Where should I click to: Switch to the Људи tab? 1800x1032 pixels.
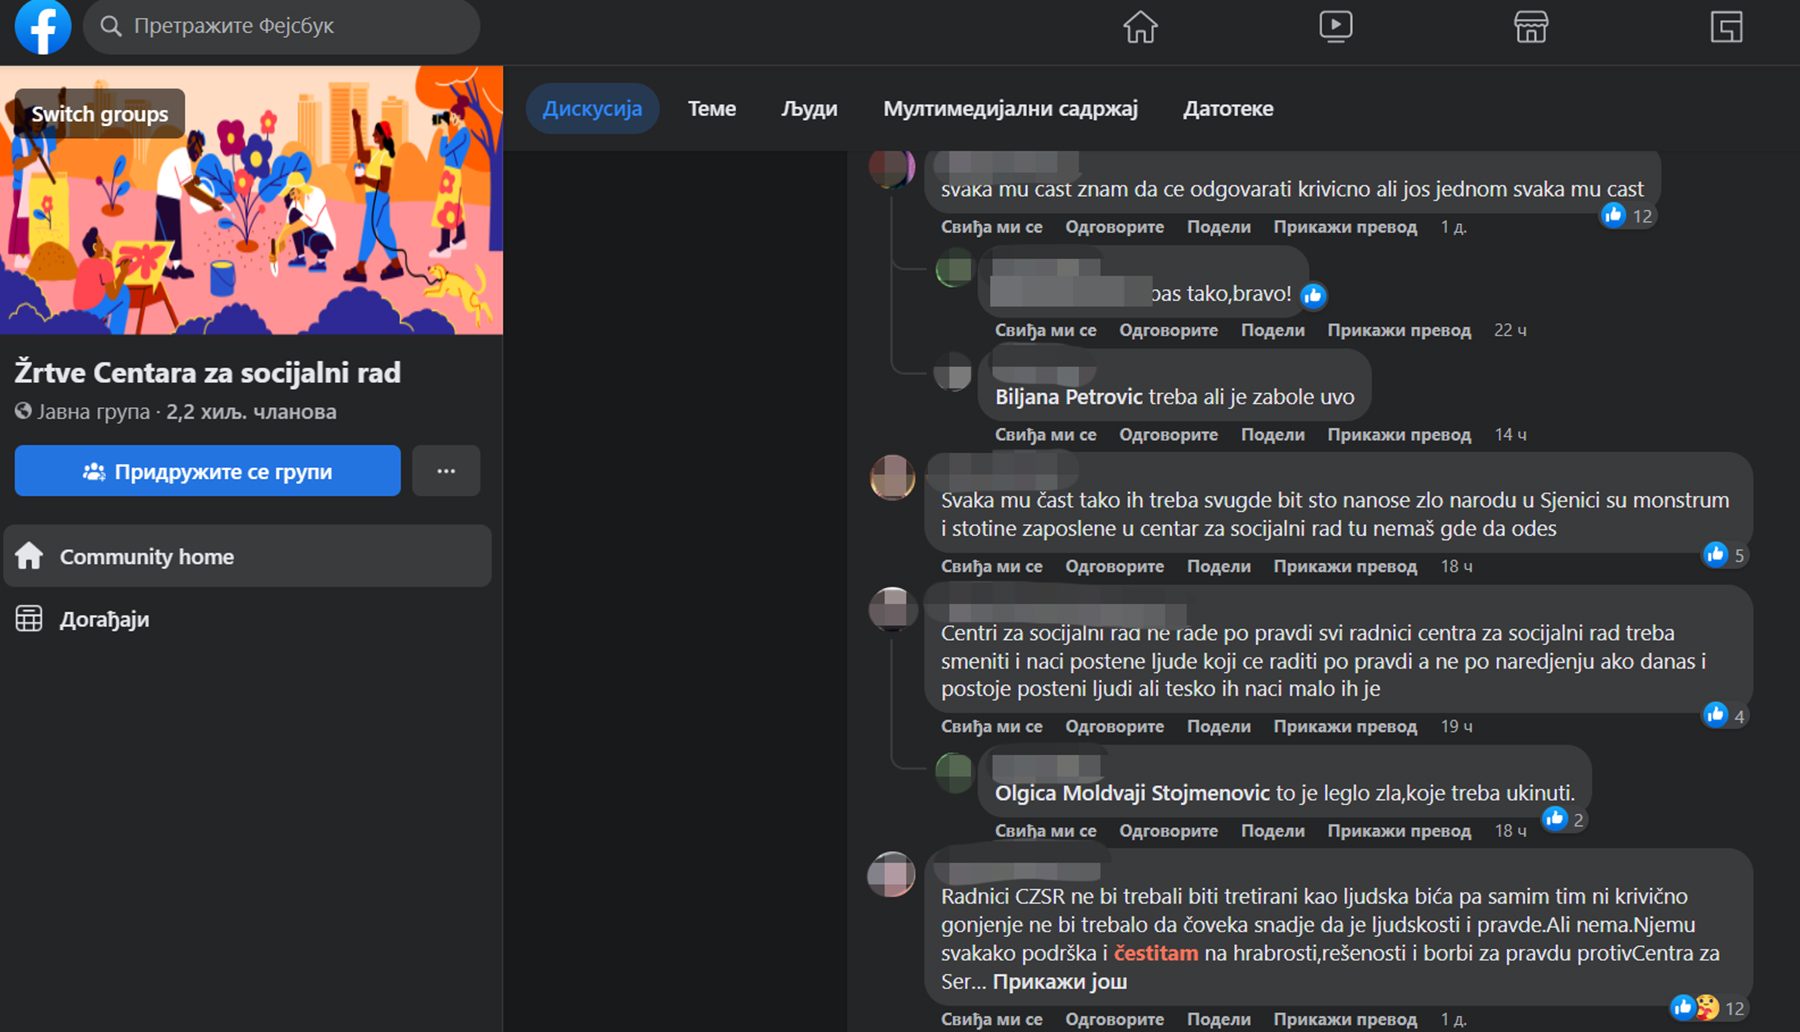click(x=809, y=108)
